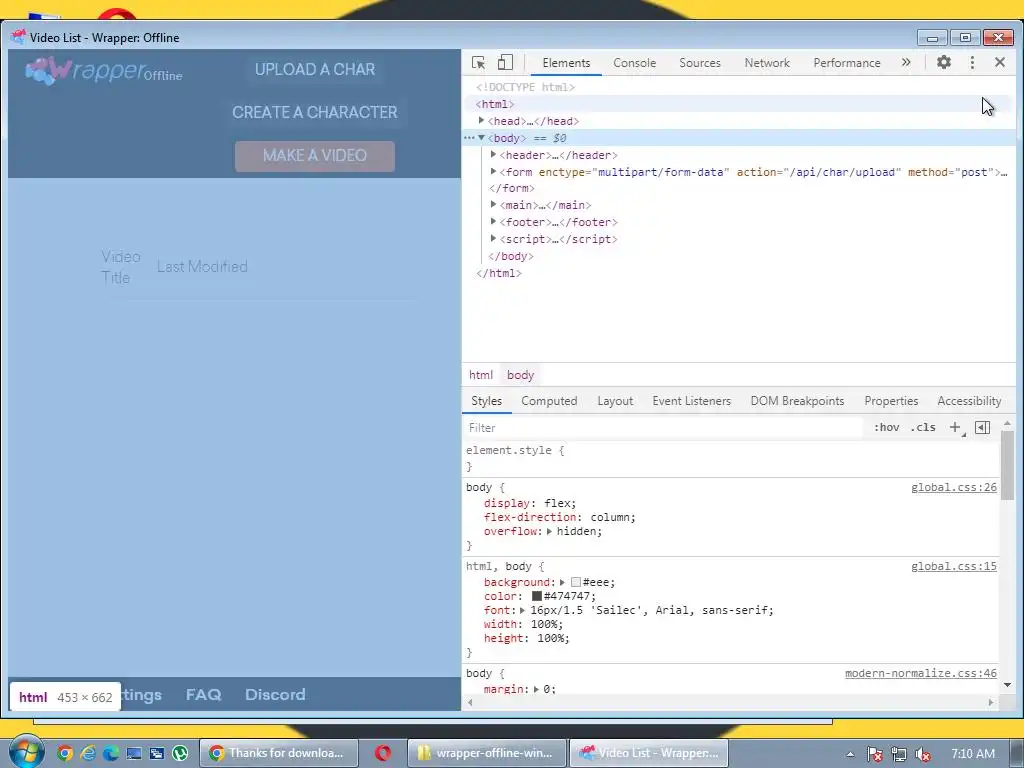Open the DevTools three-dot menu
This screenshot has width=1024, height=768.
(972, 63)
